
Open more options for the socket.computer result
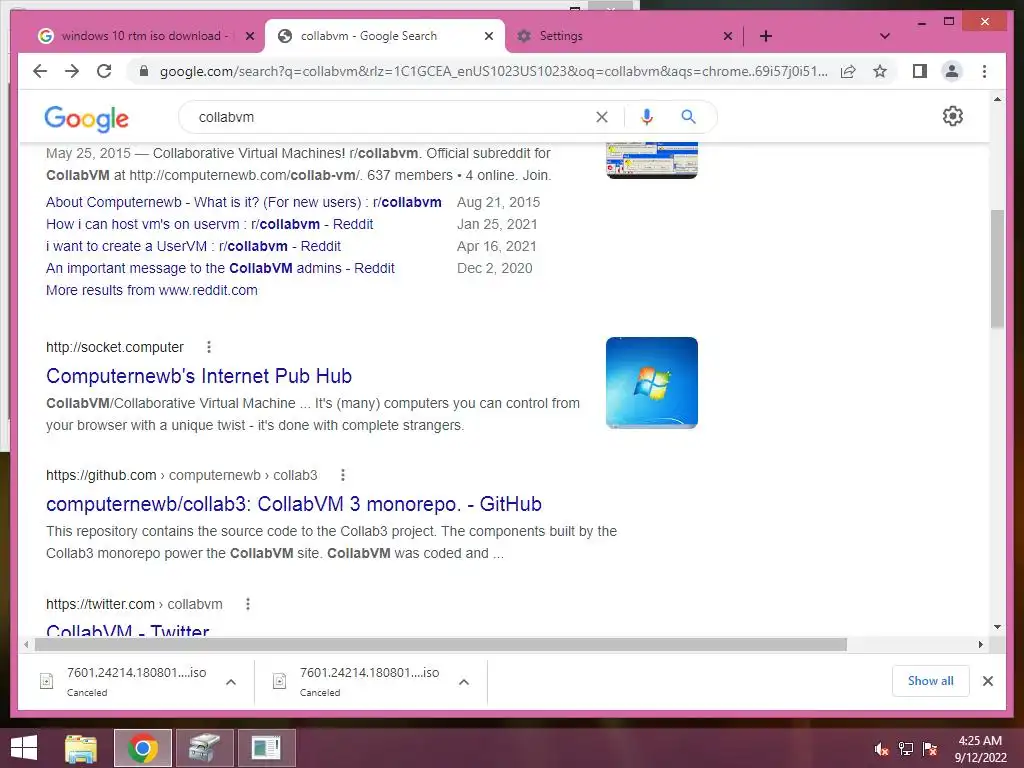point(209,347)
